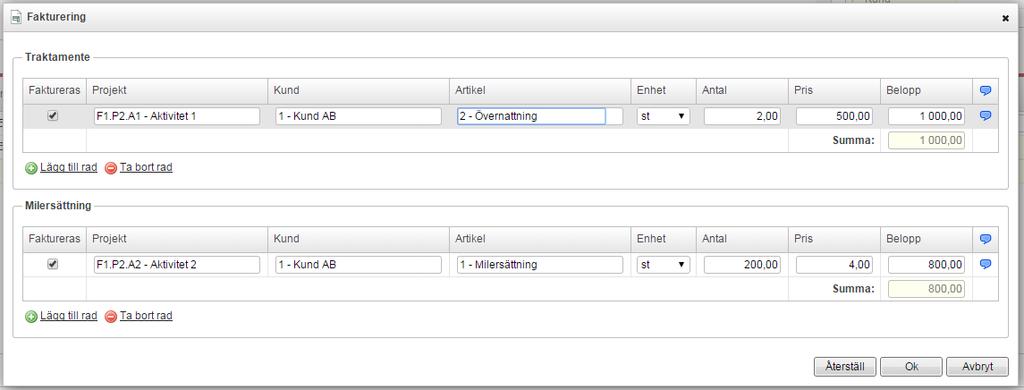Click red minus icon under Traktamente
The image size is (1024, 390).
[x=110, y=168]
